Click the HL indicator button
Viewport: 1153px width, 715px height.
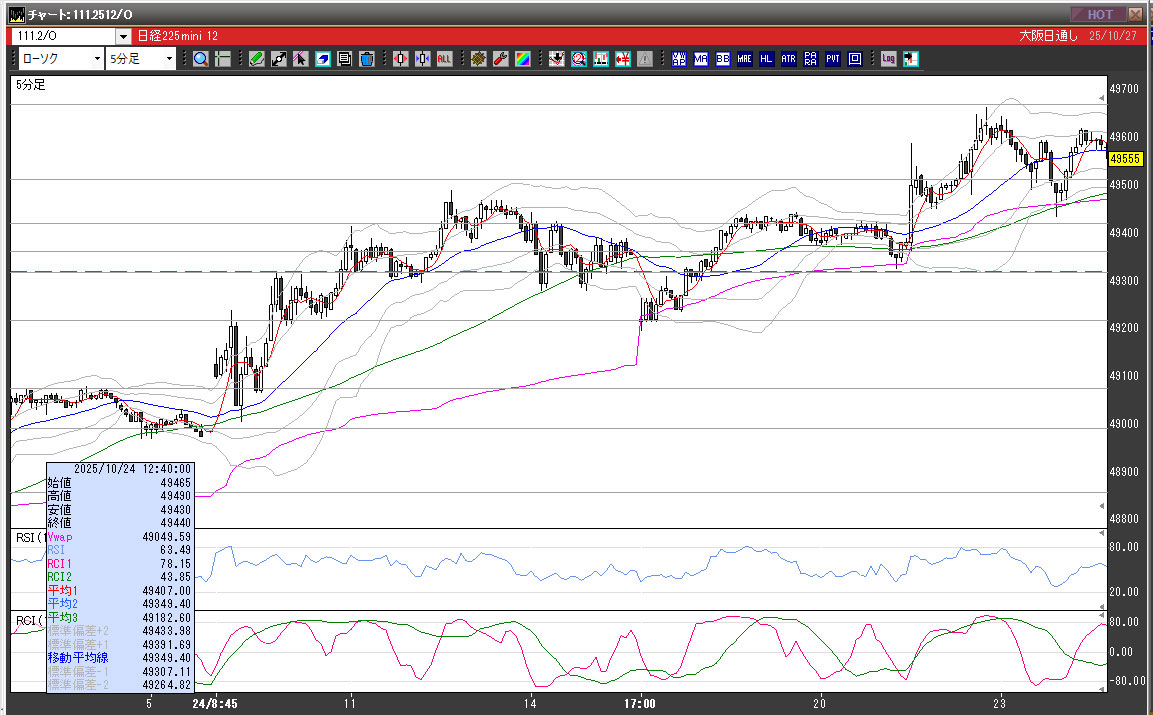point(767,59)
